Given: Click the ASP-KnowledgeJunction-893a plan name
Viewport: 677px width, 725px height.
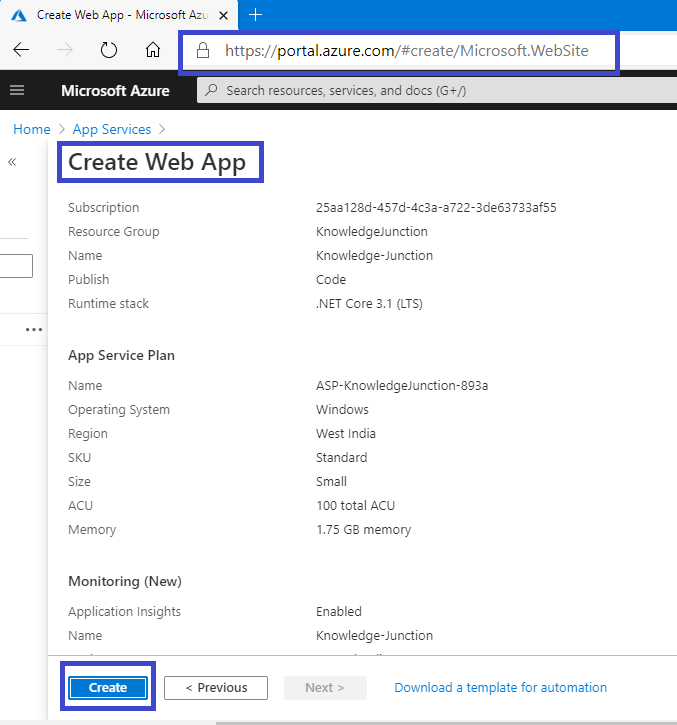Looking at the screenshot, I should coord(402,386).
